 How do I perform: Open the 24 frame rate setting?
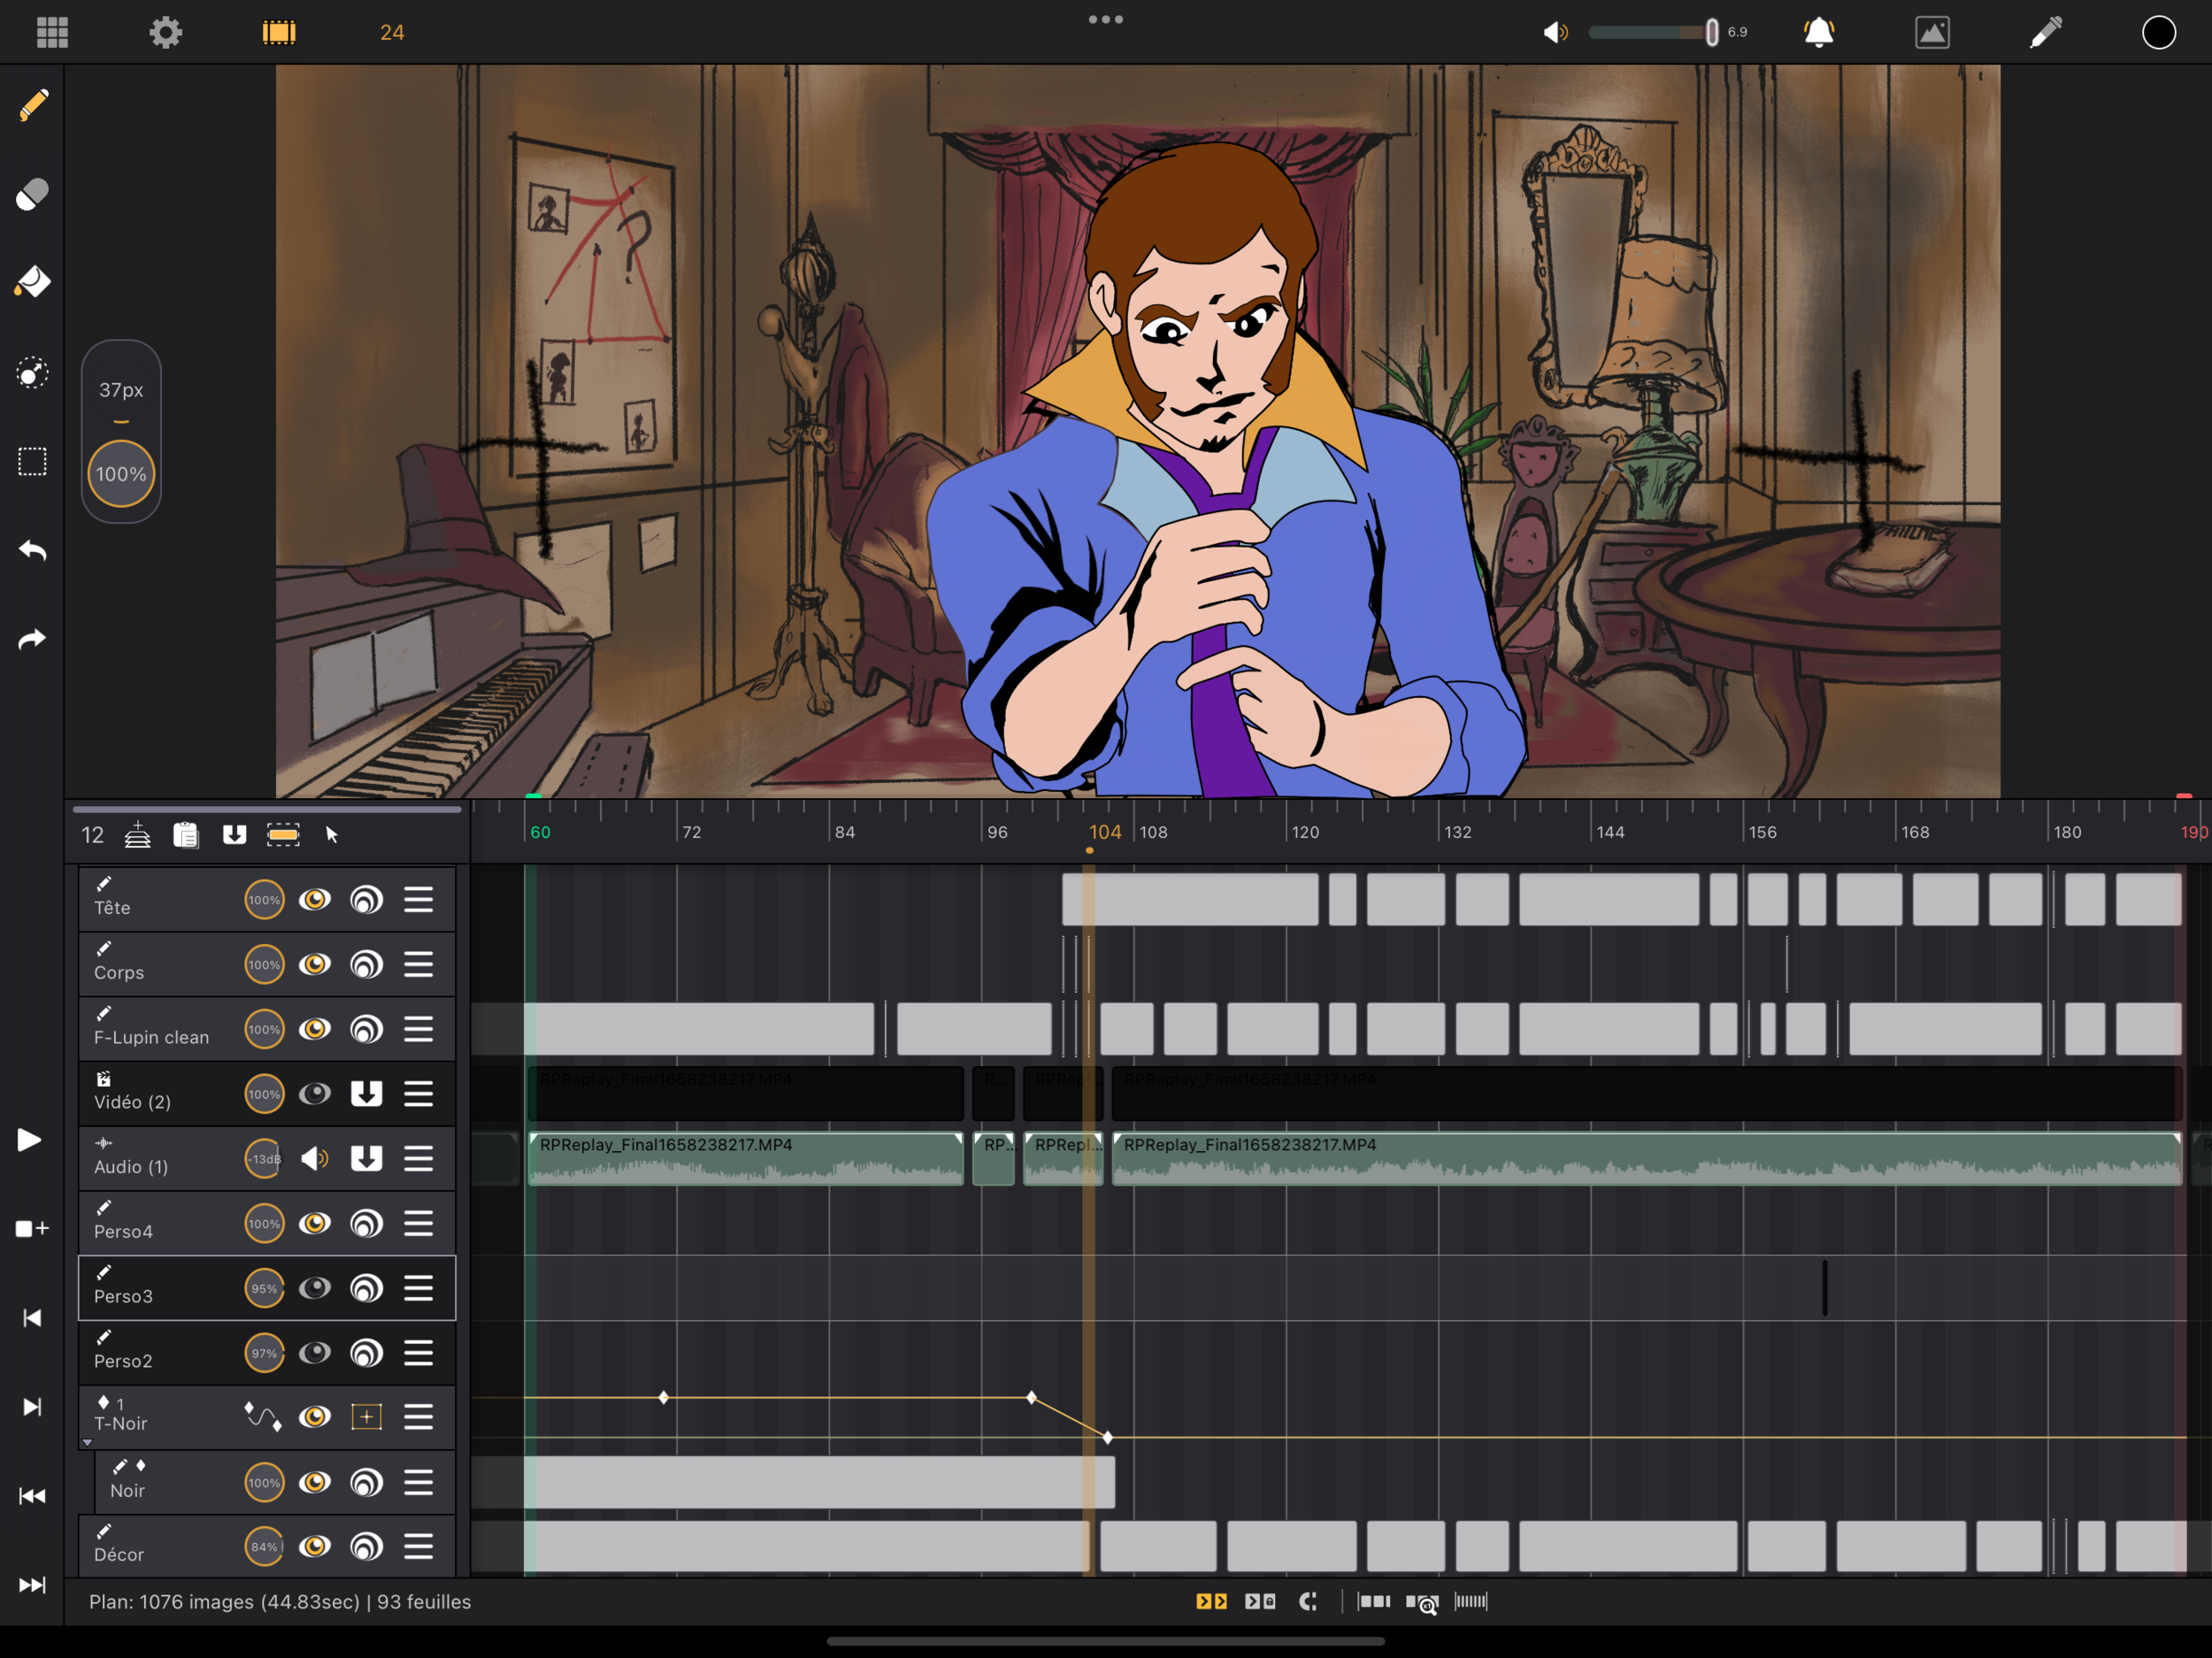(x=392, y=32)
